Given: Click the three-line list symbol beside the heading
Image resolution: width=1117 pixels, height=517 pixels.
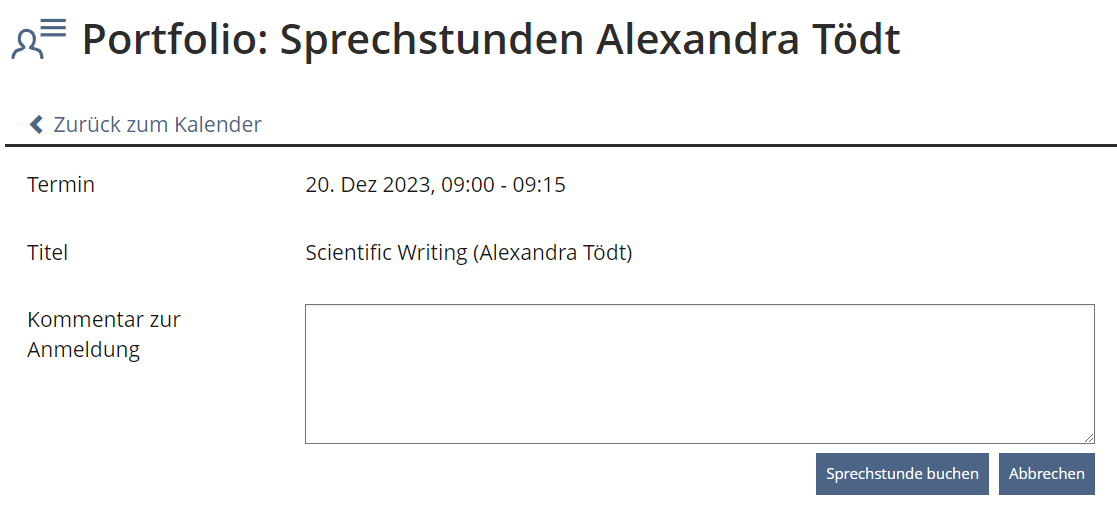Looking at the screenshot, I should [53, 28].
